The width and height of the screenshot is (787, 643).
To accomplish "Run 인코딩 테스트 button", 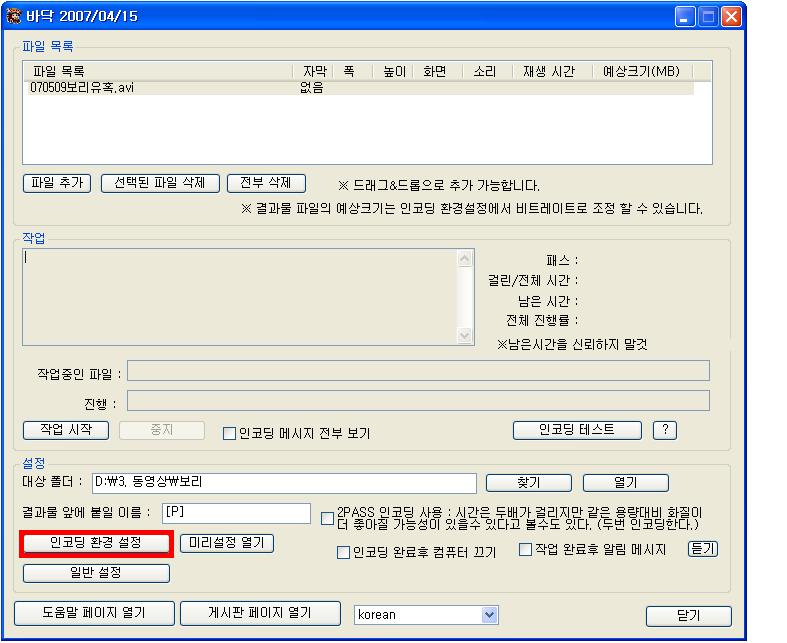I will [x=577, y=430].
